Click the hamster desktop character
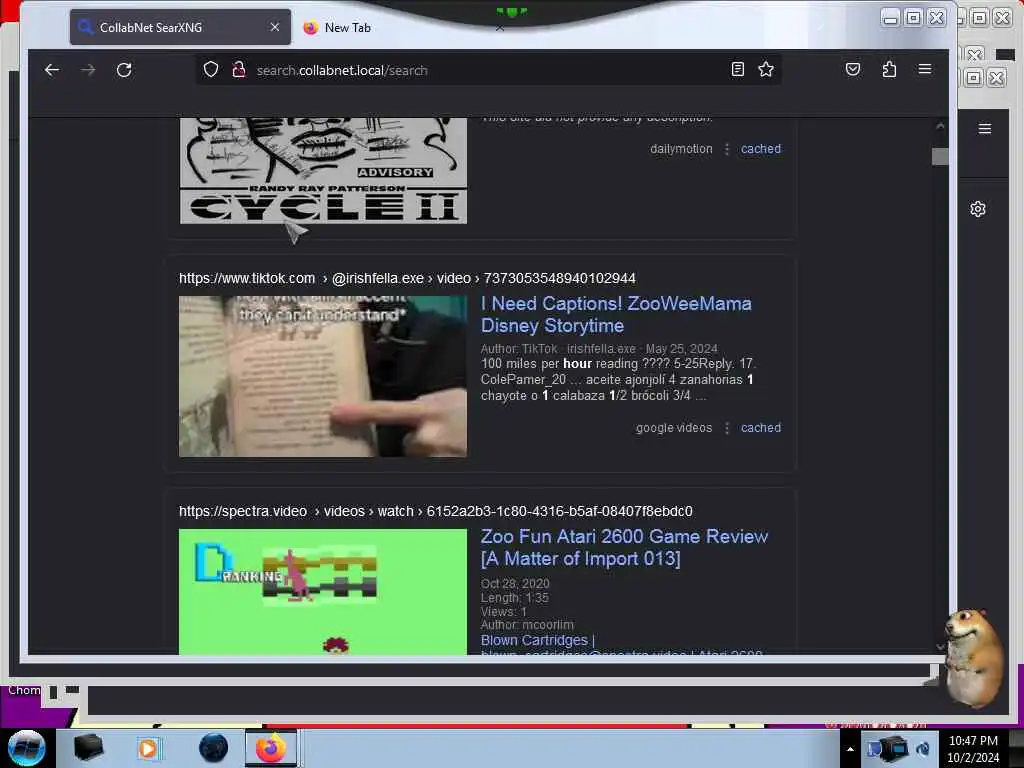This screenshot has height=768, width=1024. point(972,658)
